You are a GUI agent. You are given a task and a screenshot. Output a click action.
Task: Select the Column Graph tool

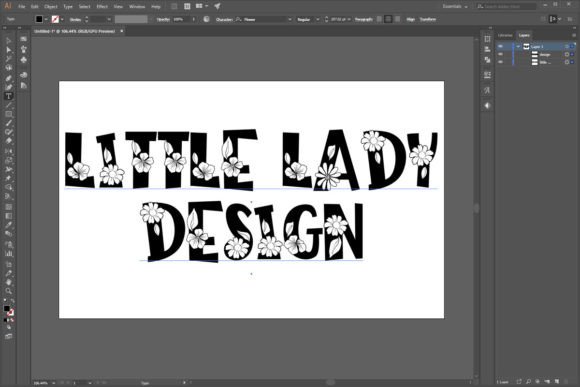(8, 254)
